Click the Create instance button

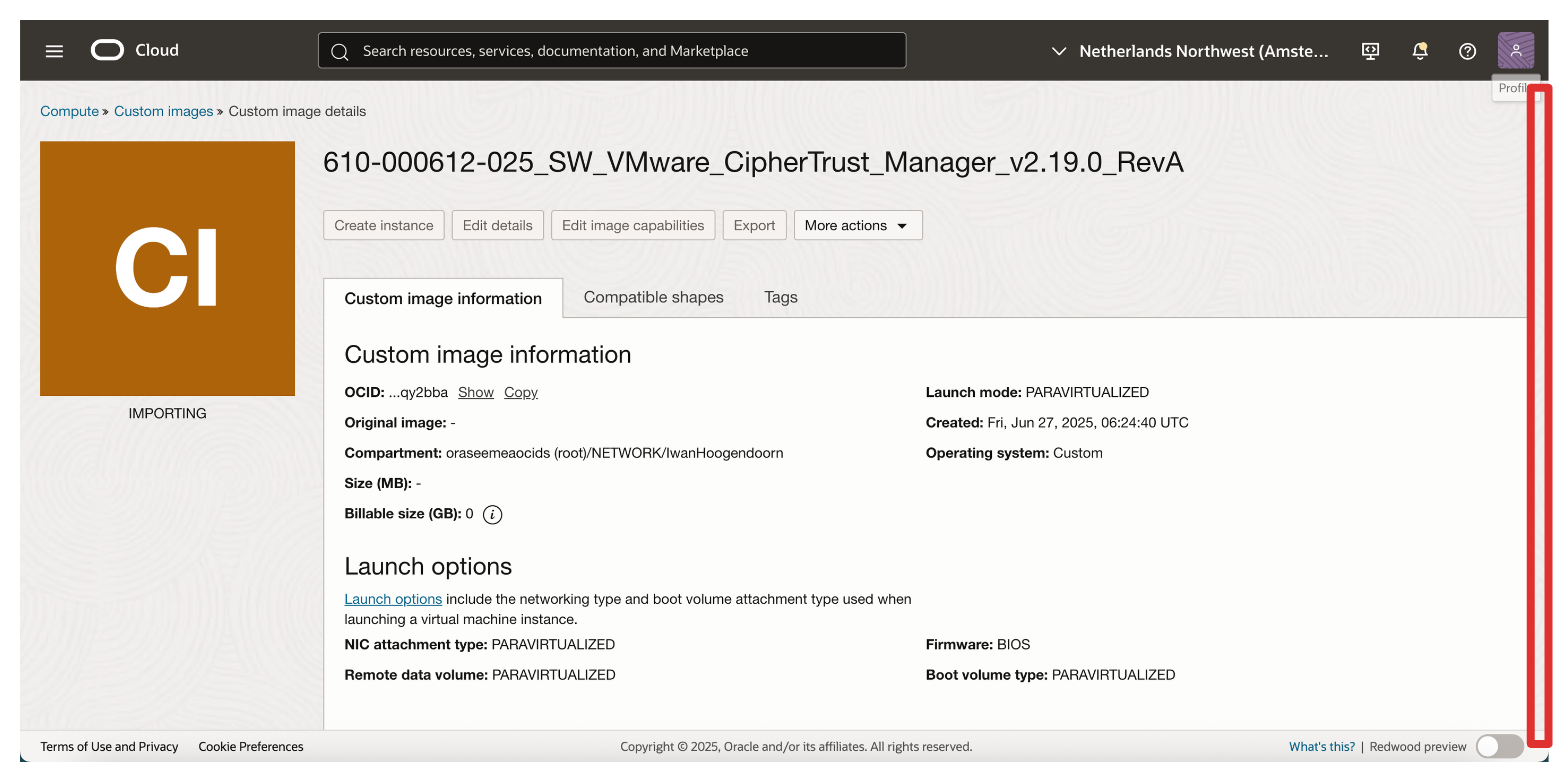383,225
